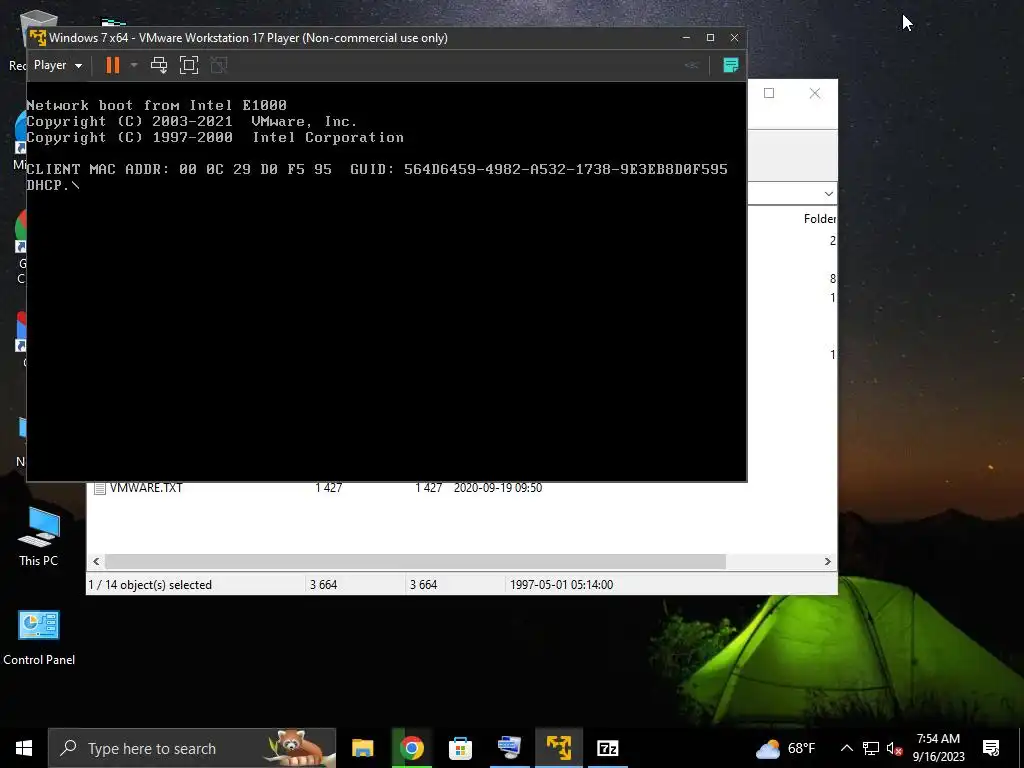This screenshot has width=1024, height=768.
Task: Pause the virtual machine
Action: click(113, 65)
